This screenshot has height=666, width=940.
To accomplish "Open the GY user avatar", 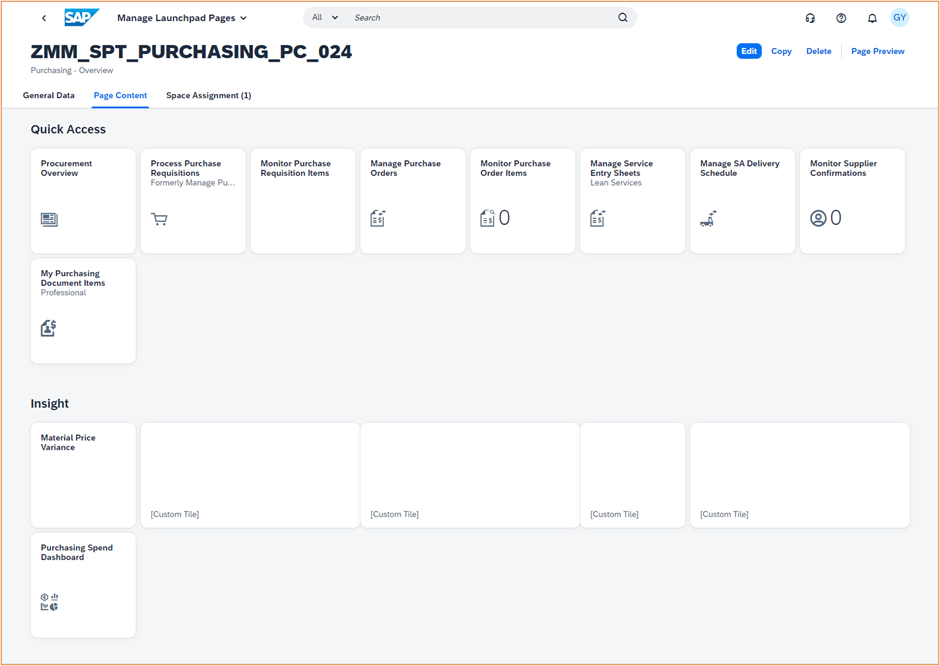I will (899, 17).
